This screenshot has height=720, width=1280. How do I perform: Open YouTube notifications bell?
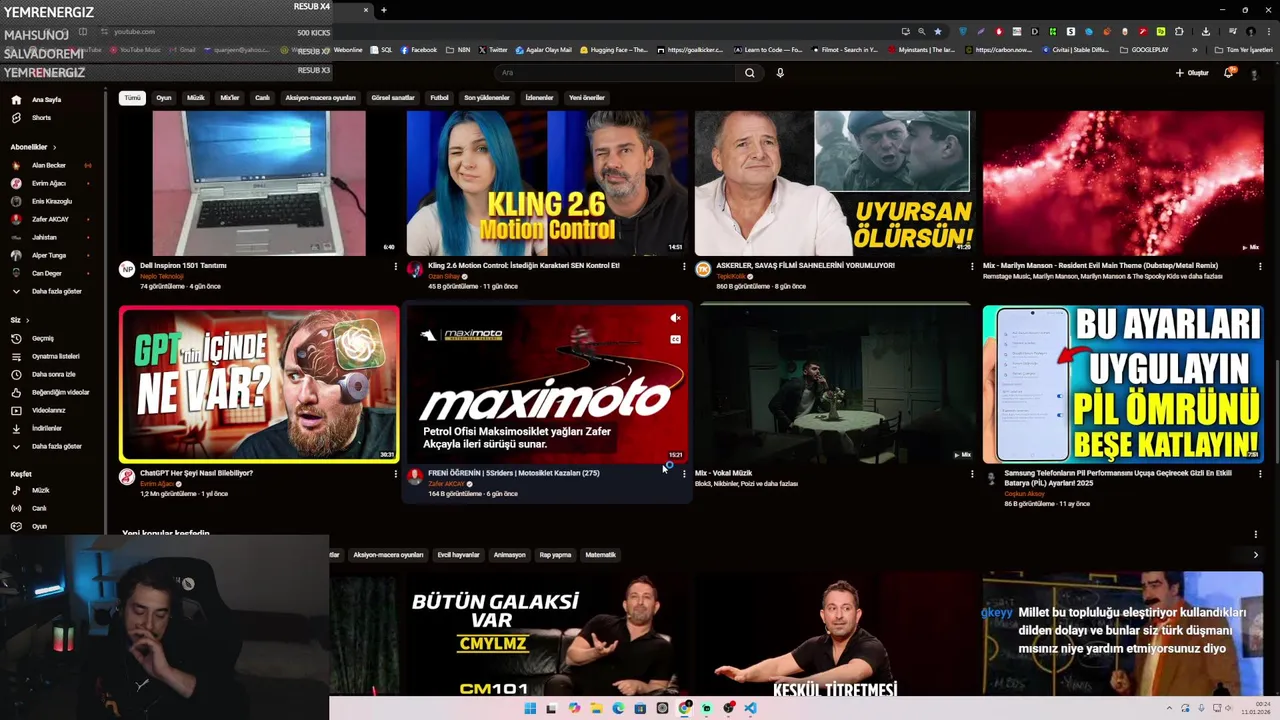click(x=1229, y=73)
